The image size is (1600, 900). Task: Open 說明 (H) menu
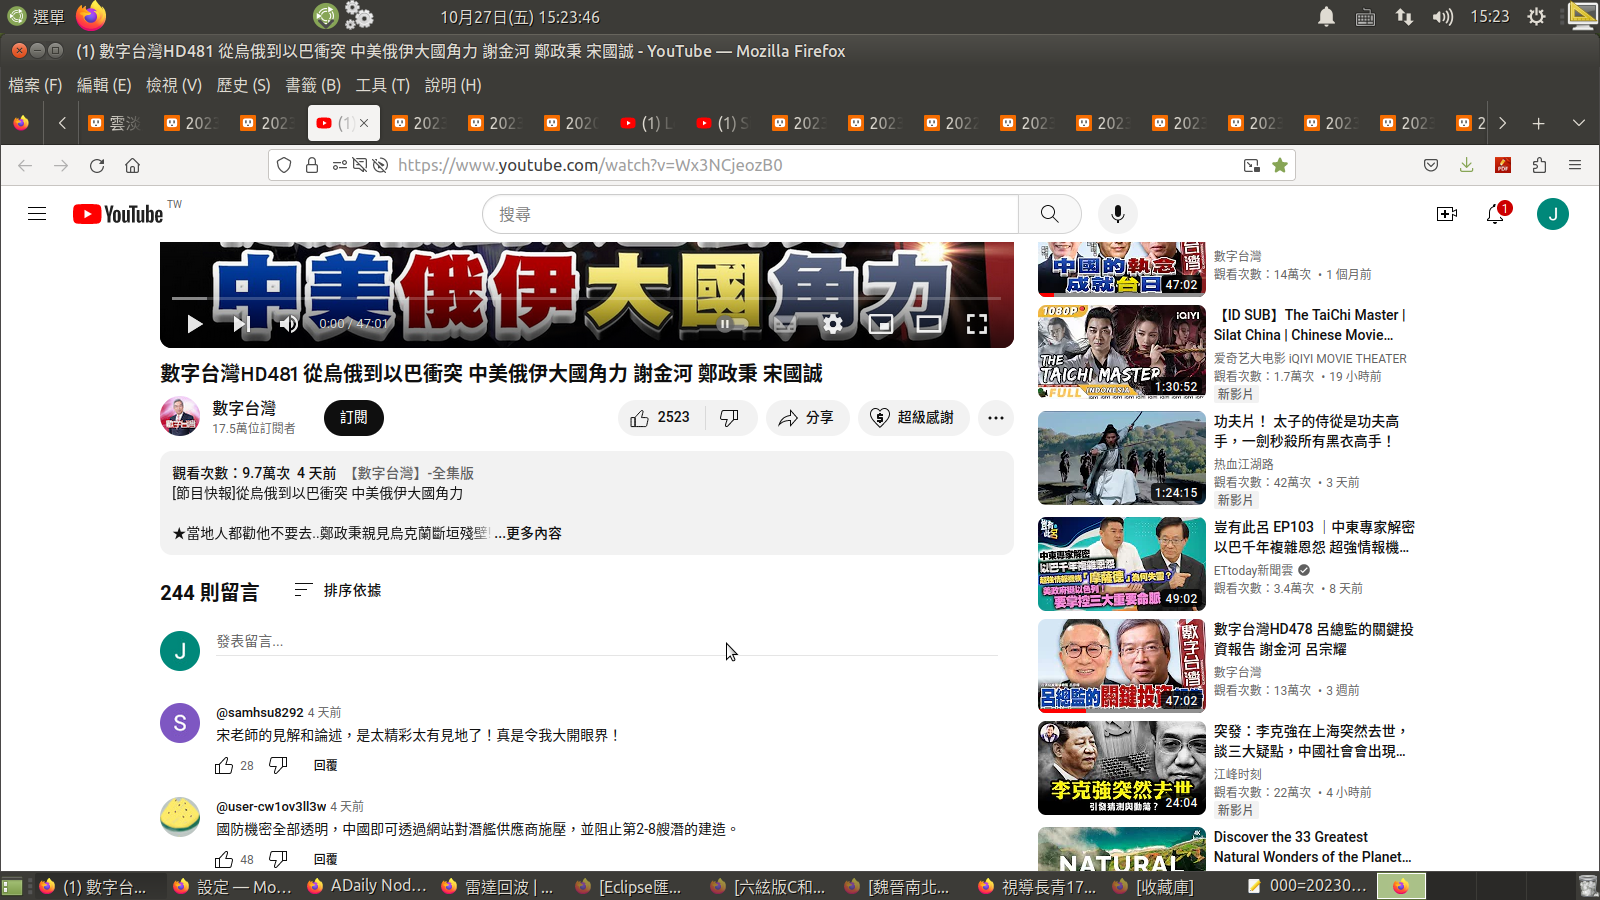click(x=453, y=85)
